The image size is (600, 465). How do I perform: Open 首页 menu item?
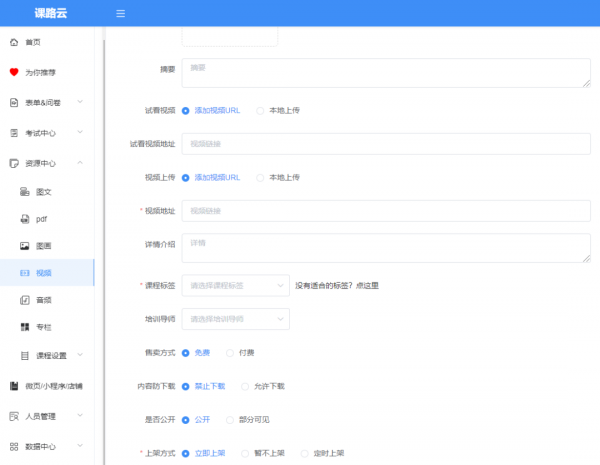pyautogui.click(x=47, y=42)
